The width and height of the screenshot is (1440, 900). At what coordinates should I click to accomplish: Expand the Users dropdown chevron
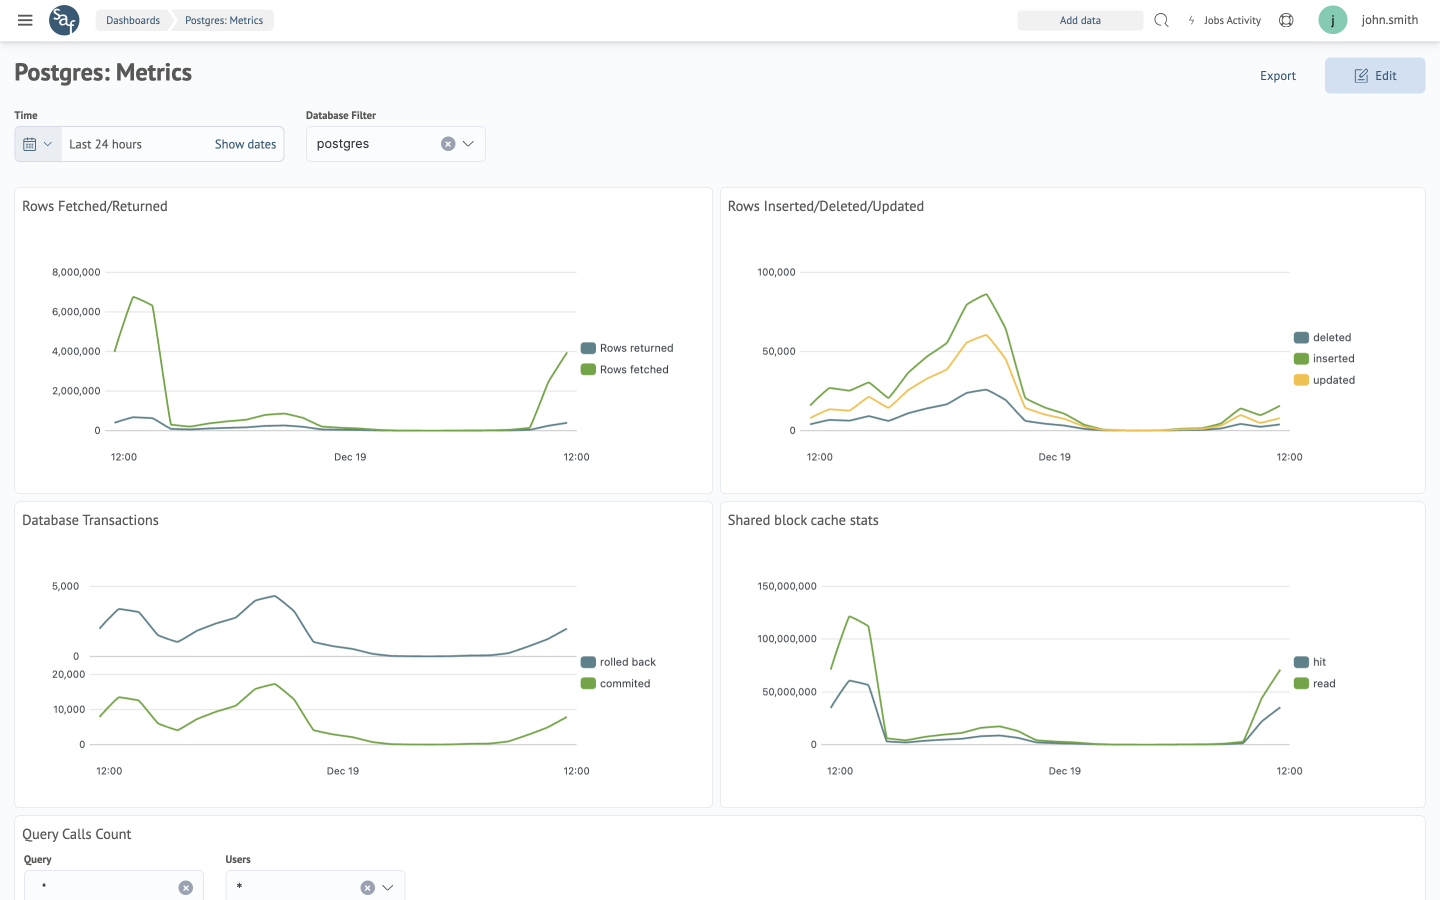point(388,887)
